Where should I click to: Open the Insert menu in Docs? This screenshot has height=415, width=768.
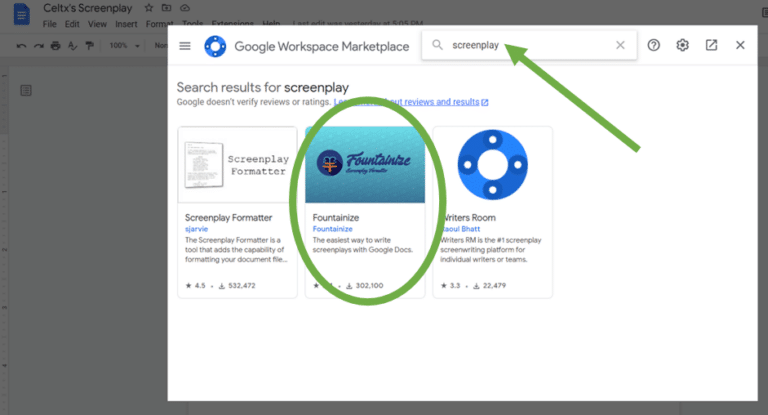pyautogui.click(x=126, y=24)
